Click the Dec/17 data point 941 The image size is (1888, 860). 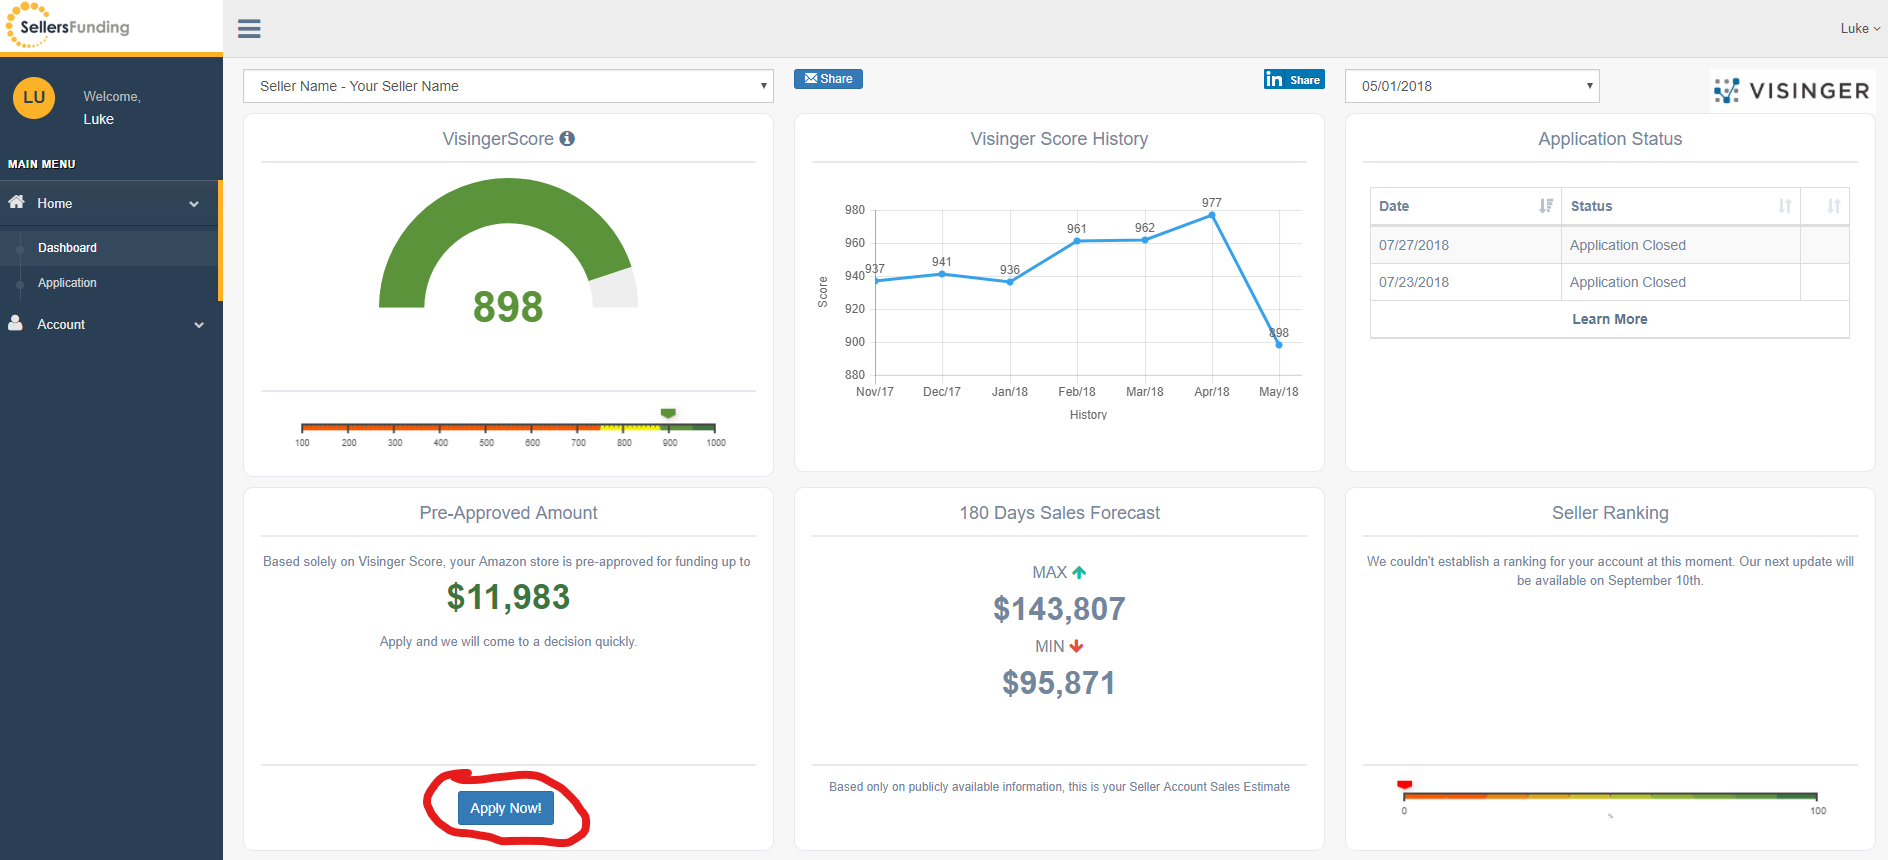coord(942,274)
